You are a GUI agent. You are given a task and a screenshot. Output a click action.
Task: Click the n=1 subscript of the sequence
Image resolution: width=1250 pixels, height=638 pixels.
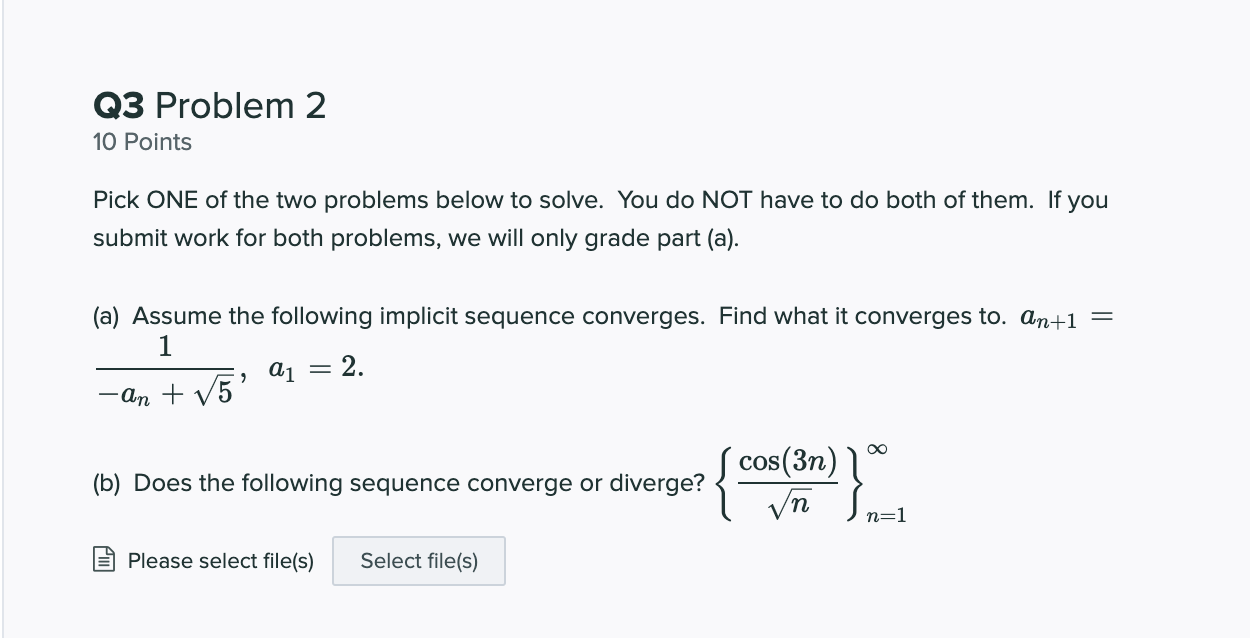click(887, 515)
